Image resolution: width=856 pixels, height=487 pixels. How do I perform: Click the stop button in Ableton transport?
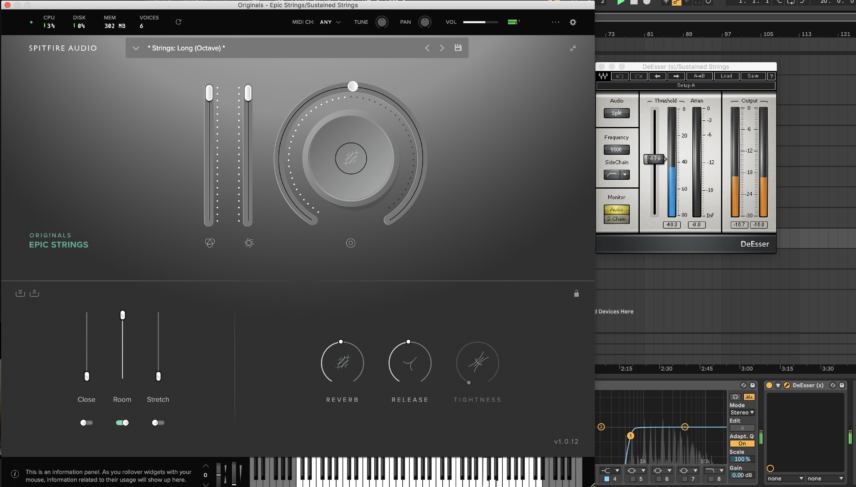pyautogui.click(x=634, y=2)
